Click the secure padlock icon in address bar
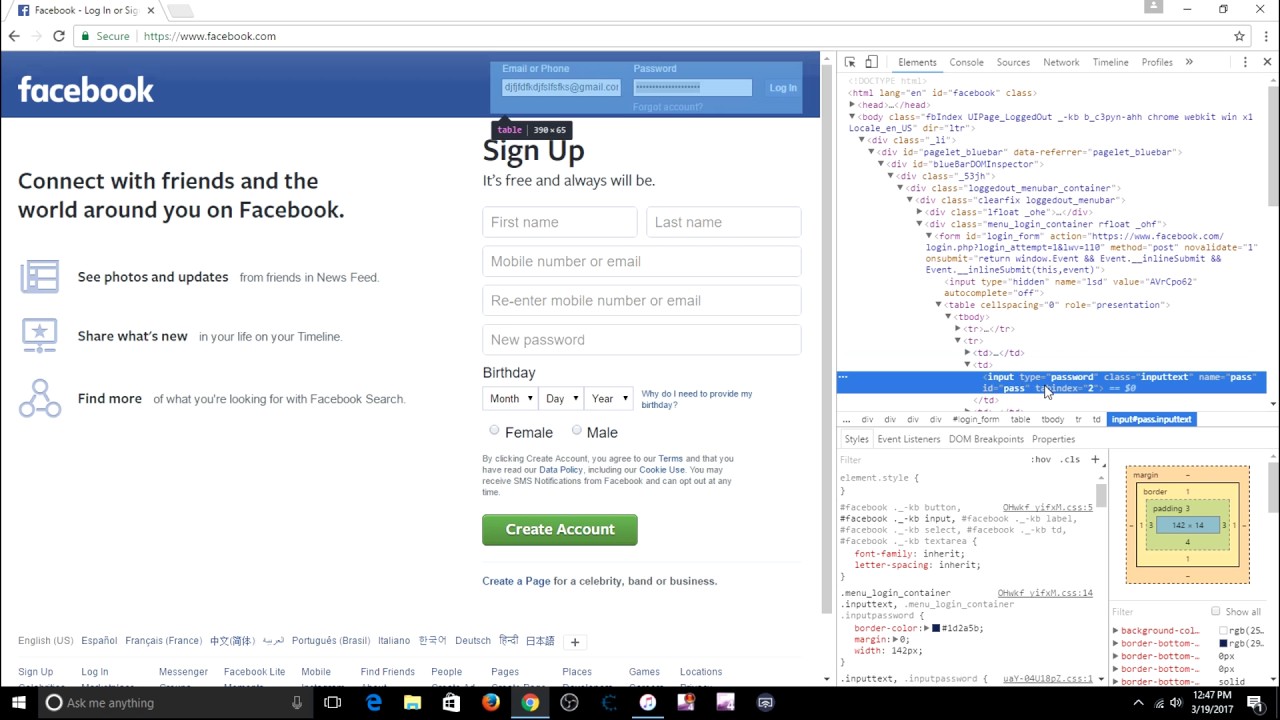This screenshot has height=720, width=1280. (x=86, y=36)
